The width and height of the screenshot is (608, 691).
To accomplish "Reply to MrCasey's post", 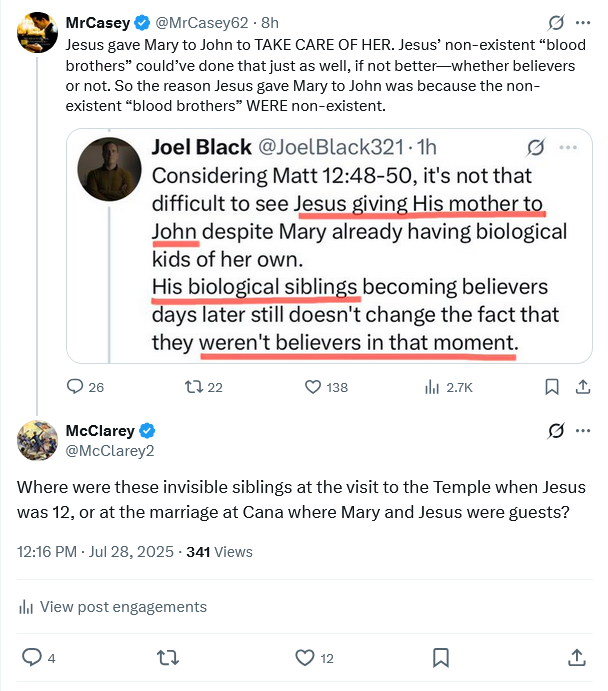I will pyautogui.click(x=74, y=387).
